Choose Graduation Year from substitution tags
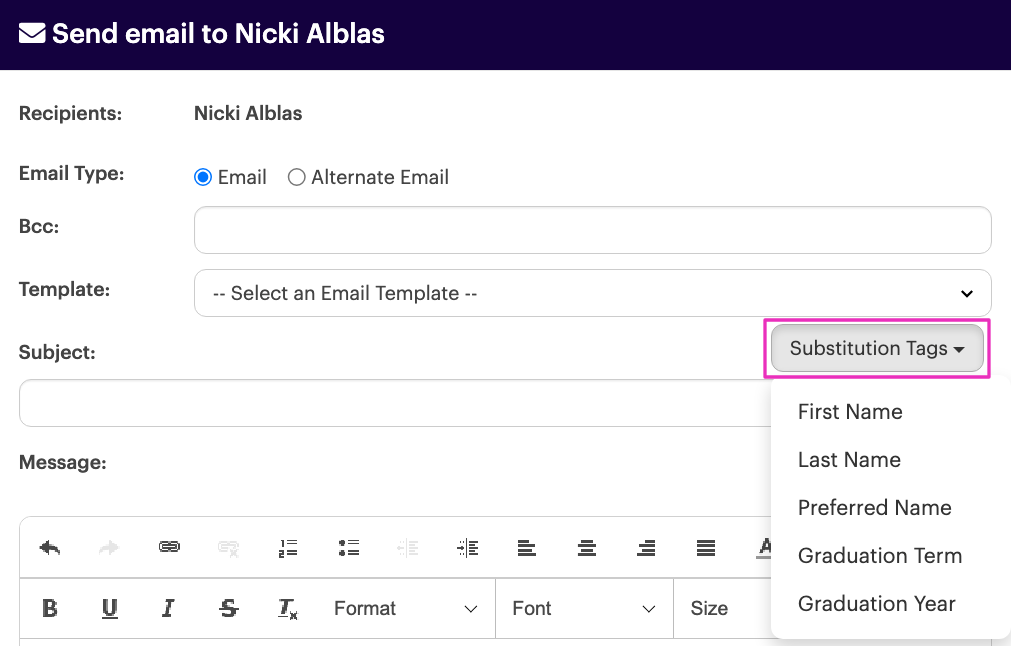 point(876,604)
